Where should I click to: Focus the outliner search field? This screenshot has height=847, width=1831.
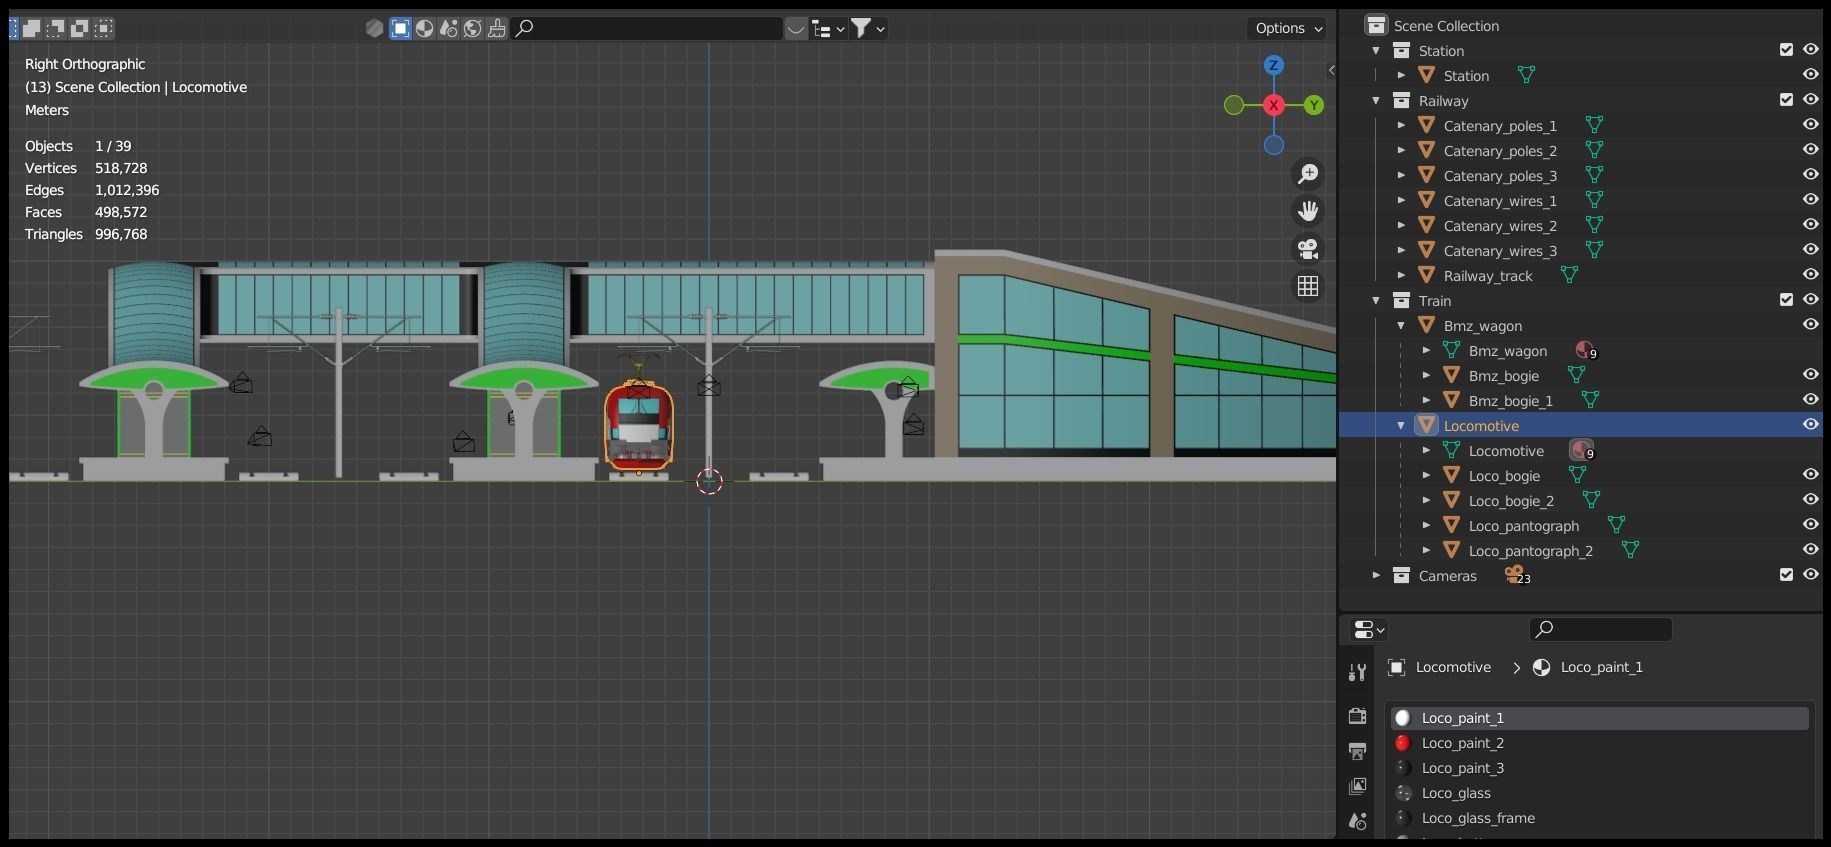click(647, 28)
